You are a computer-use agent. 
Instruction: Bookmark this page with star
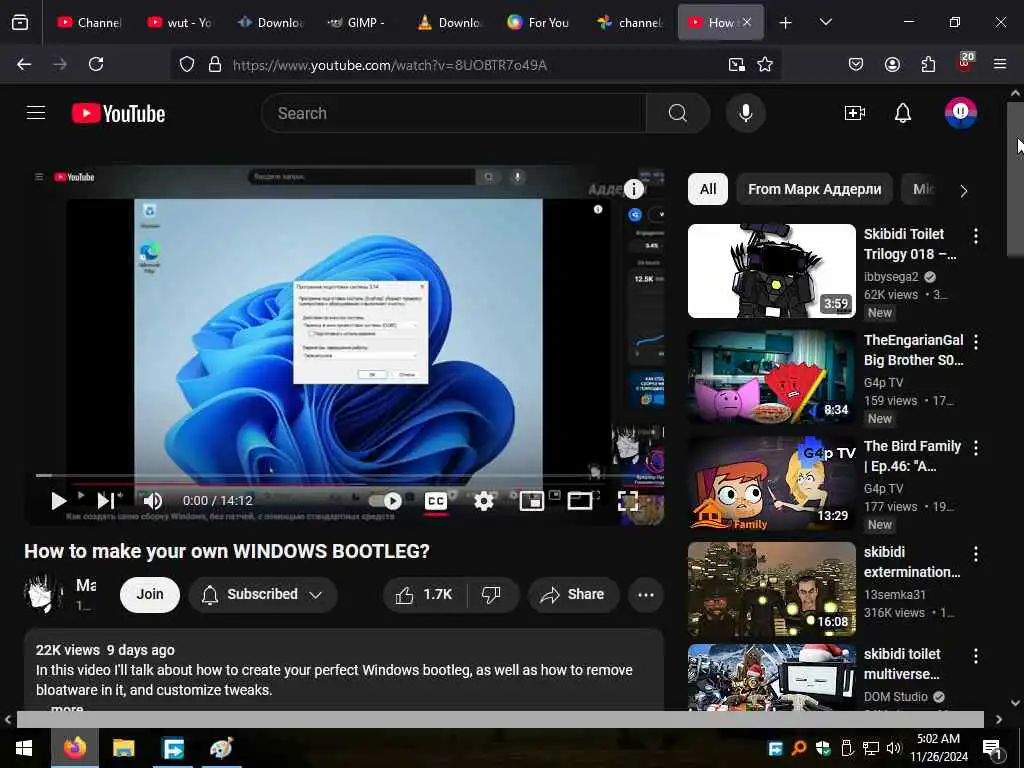pyautogui.click(x=765, y=64)
